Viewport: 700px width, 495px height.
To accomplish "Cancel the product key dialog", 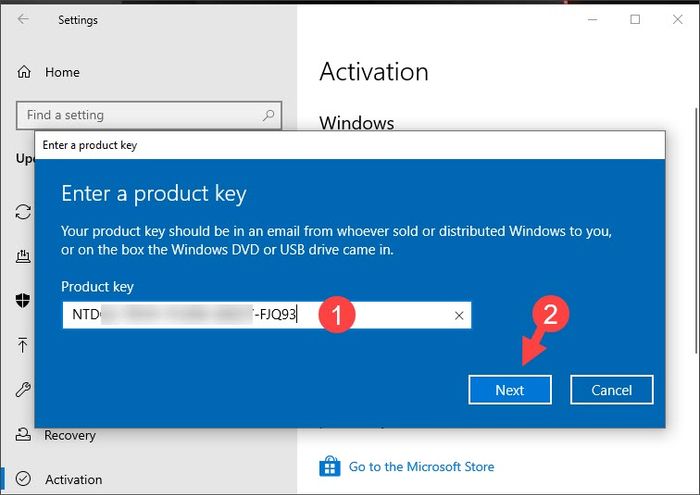I will [x=611, y=390].
